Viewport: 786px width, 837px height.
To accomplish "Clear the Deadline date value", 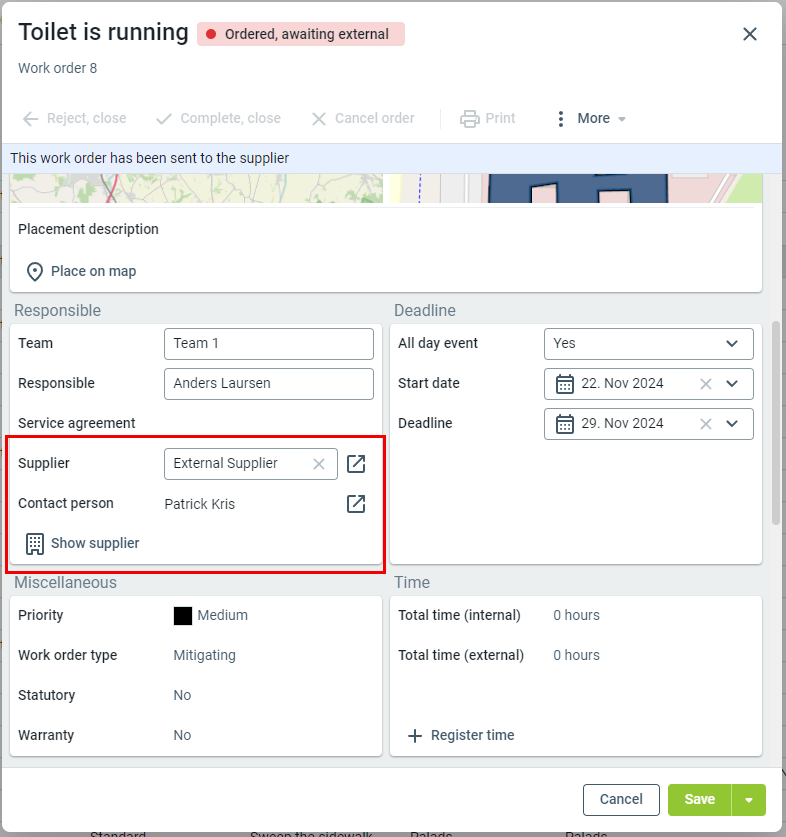I will [x=706, y=424].
